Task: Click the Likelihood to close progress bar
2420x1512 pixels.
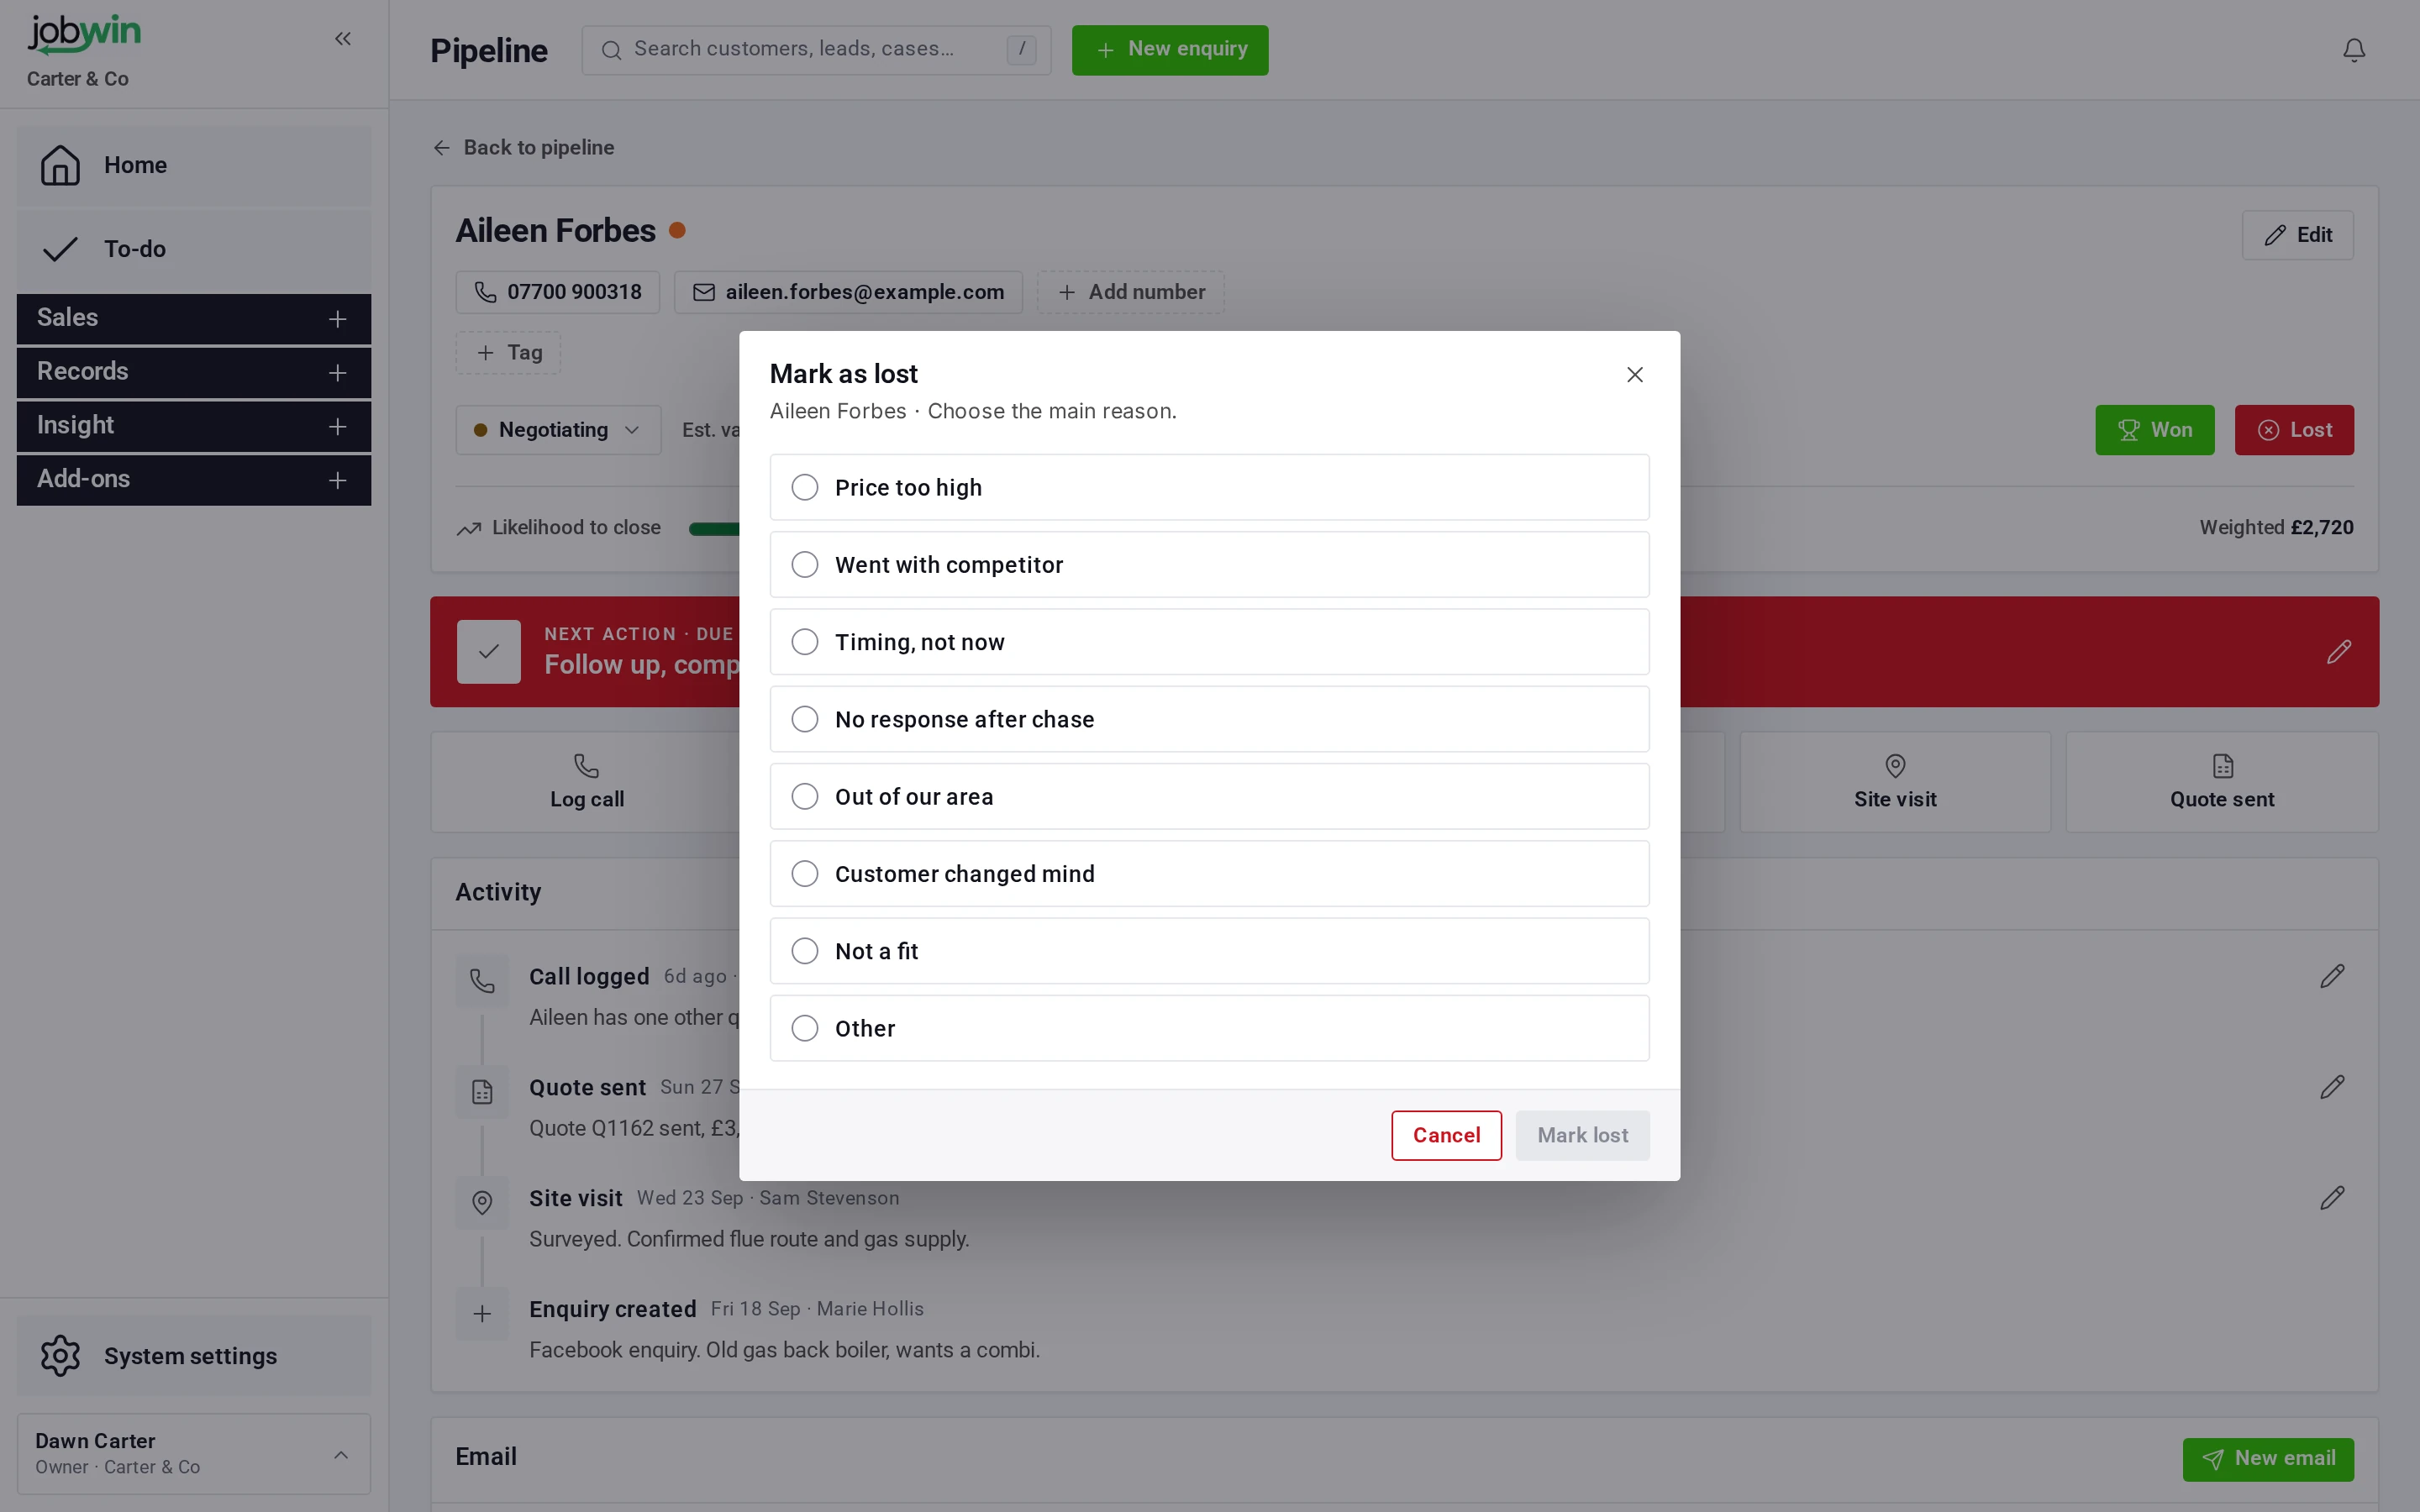Action: tap(714, 528)
